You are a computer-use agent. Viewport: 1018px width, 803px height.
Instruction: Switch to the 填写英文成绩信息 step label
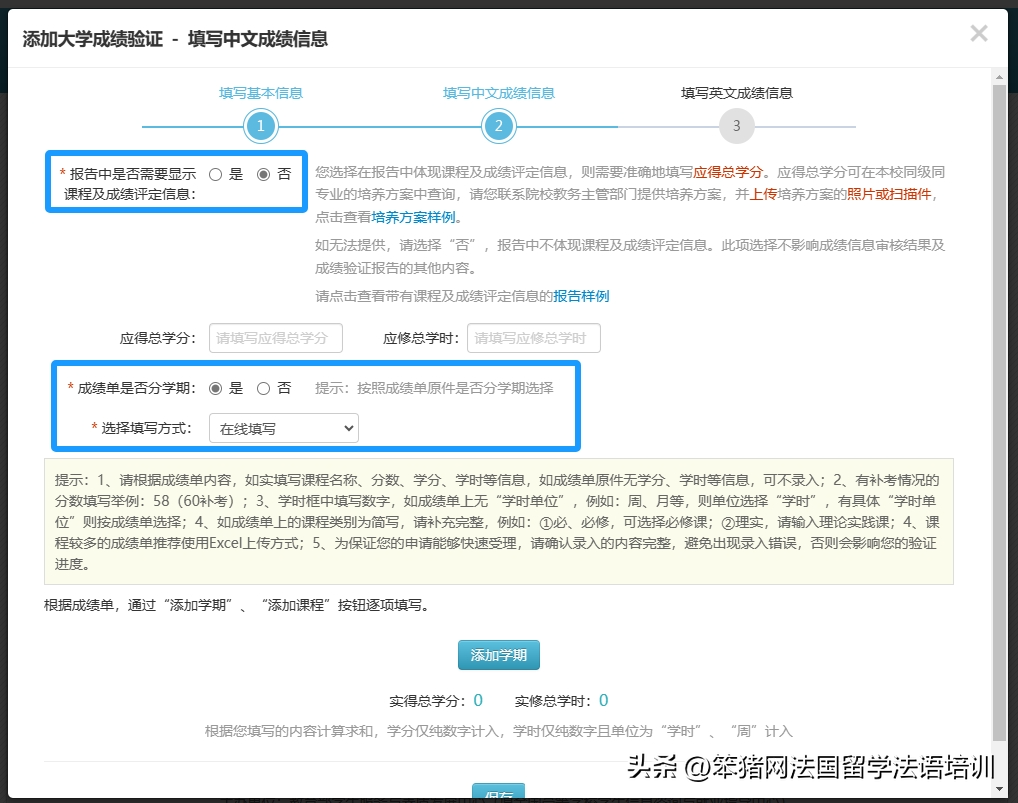click(736, 93)
